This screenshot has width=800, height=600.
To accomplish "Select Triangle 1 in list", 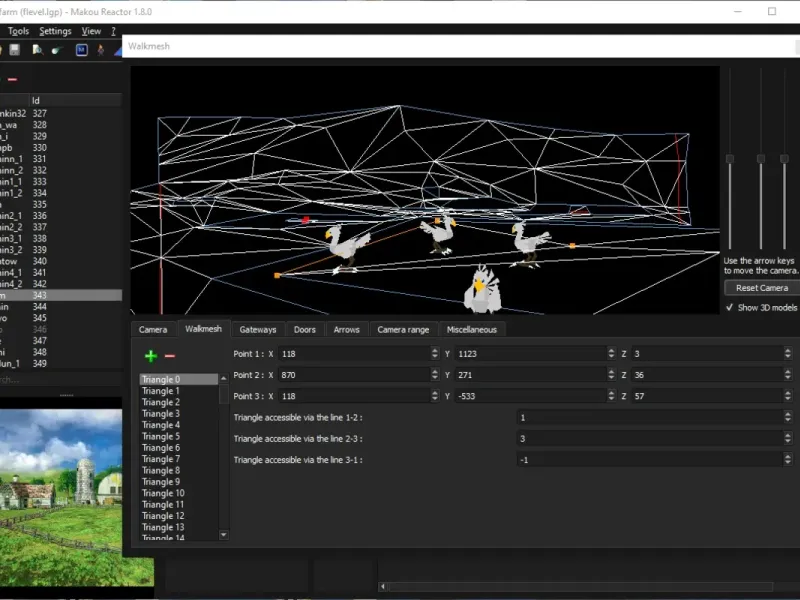I will click(179, 391).
